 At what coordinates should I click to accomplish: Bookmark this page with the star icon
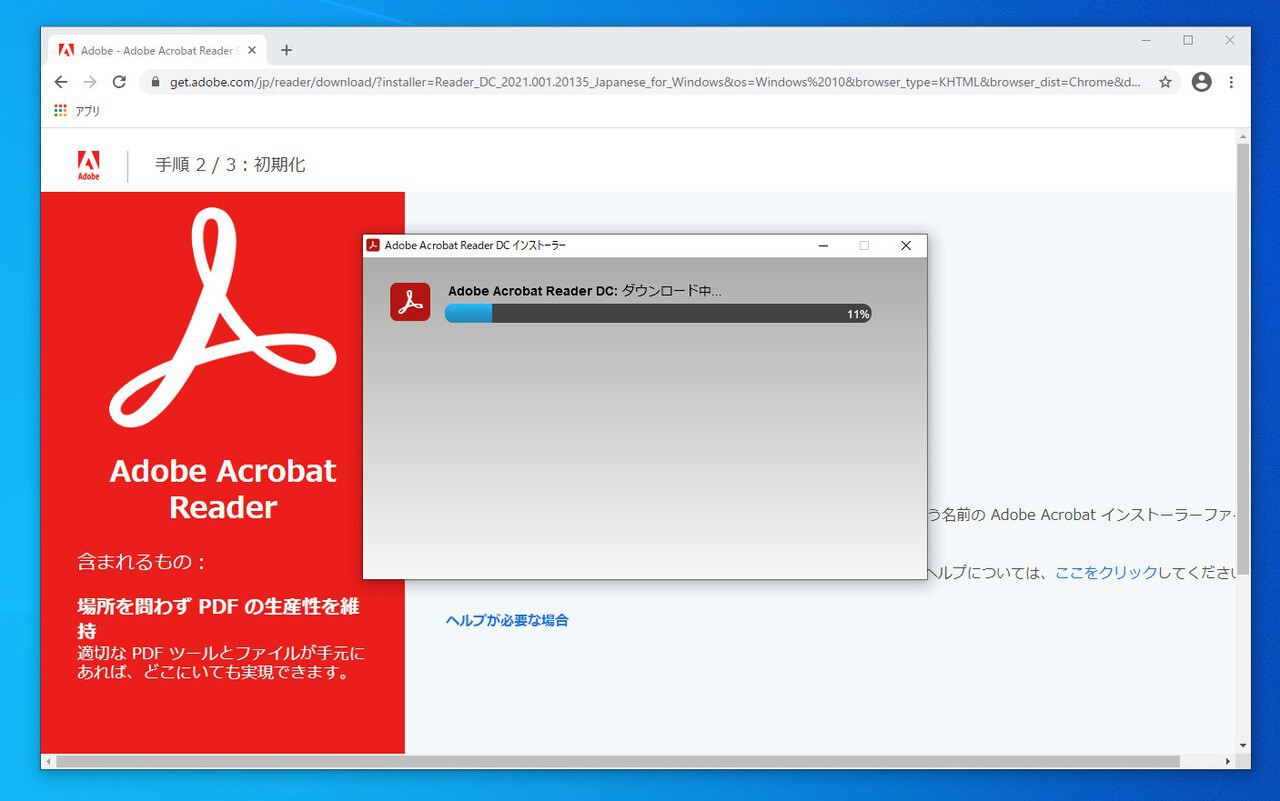coord(1165,82)
